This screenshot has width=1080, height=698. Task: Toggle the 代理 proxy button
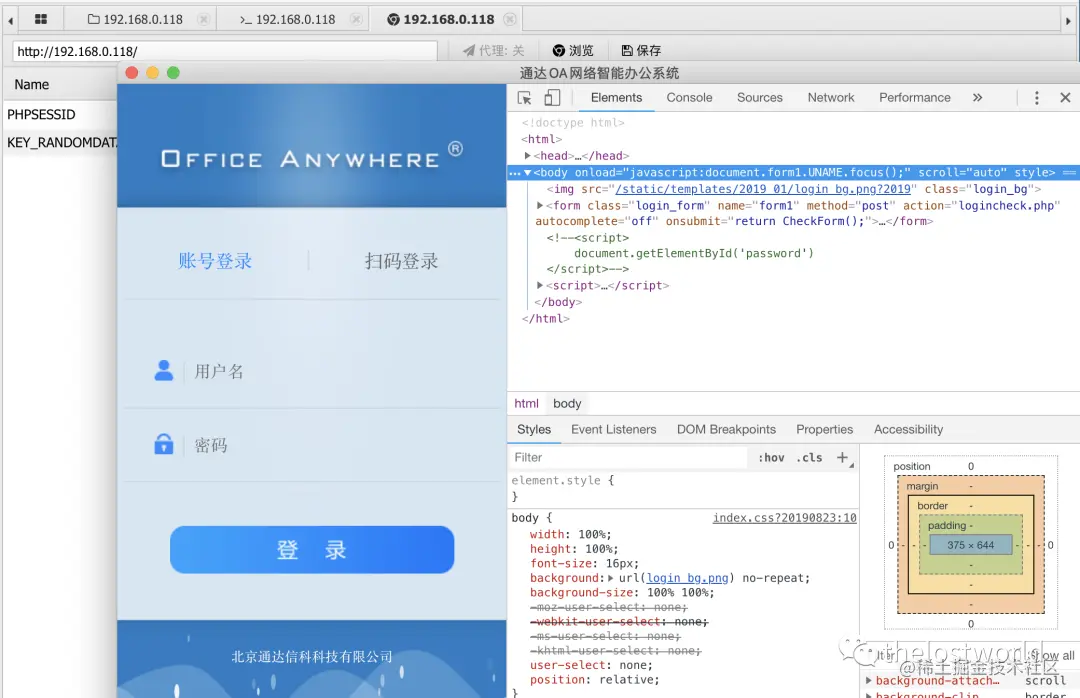[x=494, y=50]
